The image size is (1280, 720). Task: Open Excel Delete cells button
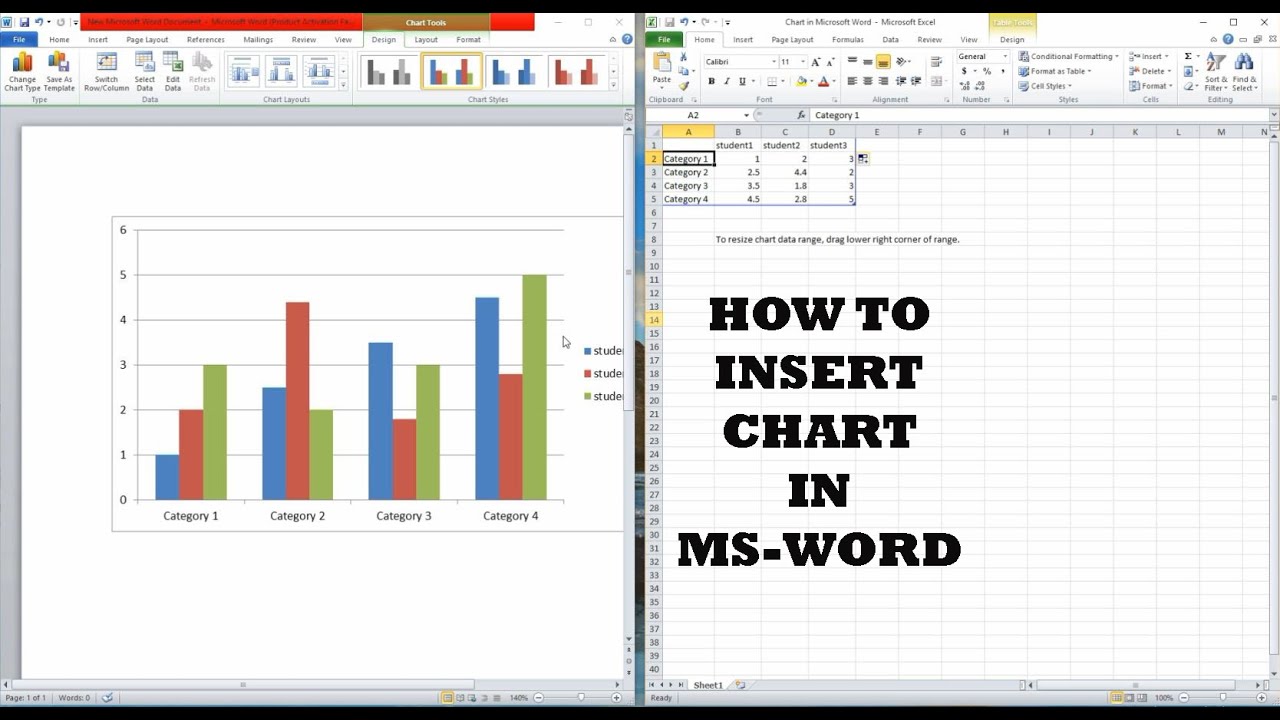pos(1151,71)
